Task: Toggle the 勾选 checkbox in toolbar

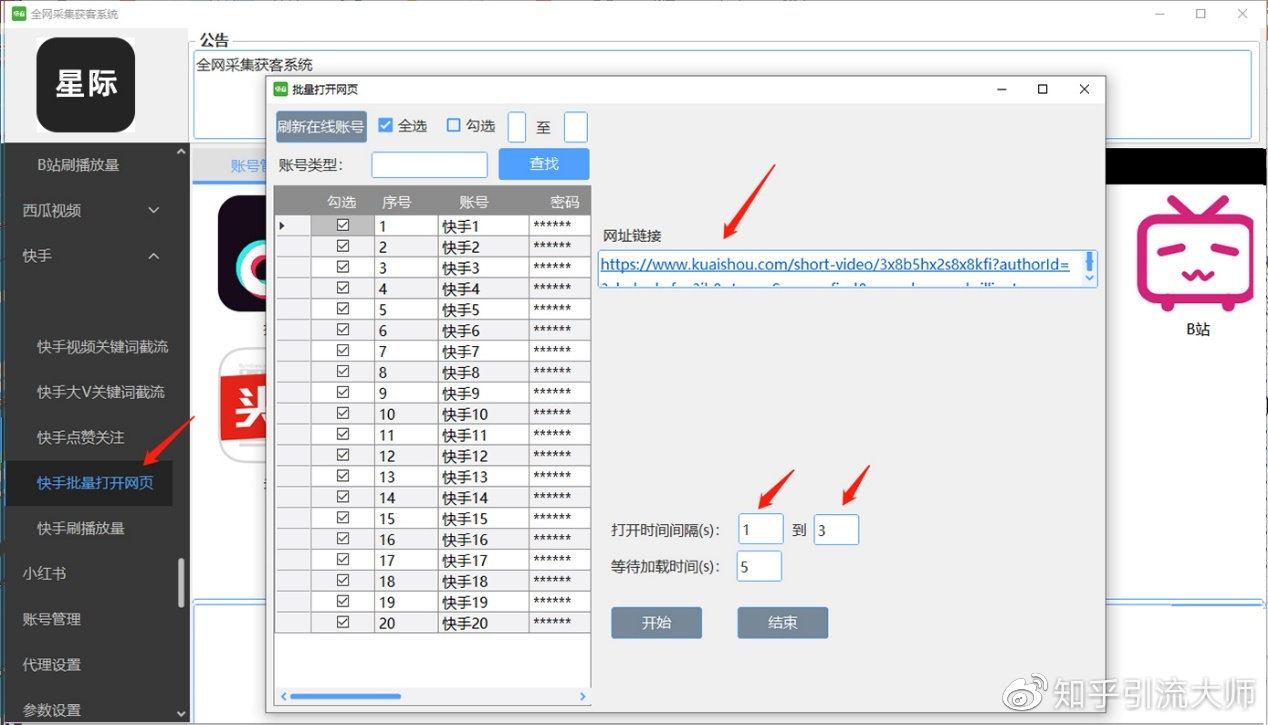Action: coord(454,125)
